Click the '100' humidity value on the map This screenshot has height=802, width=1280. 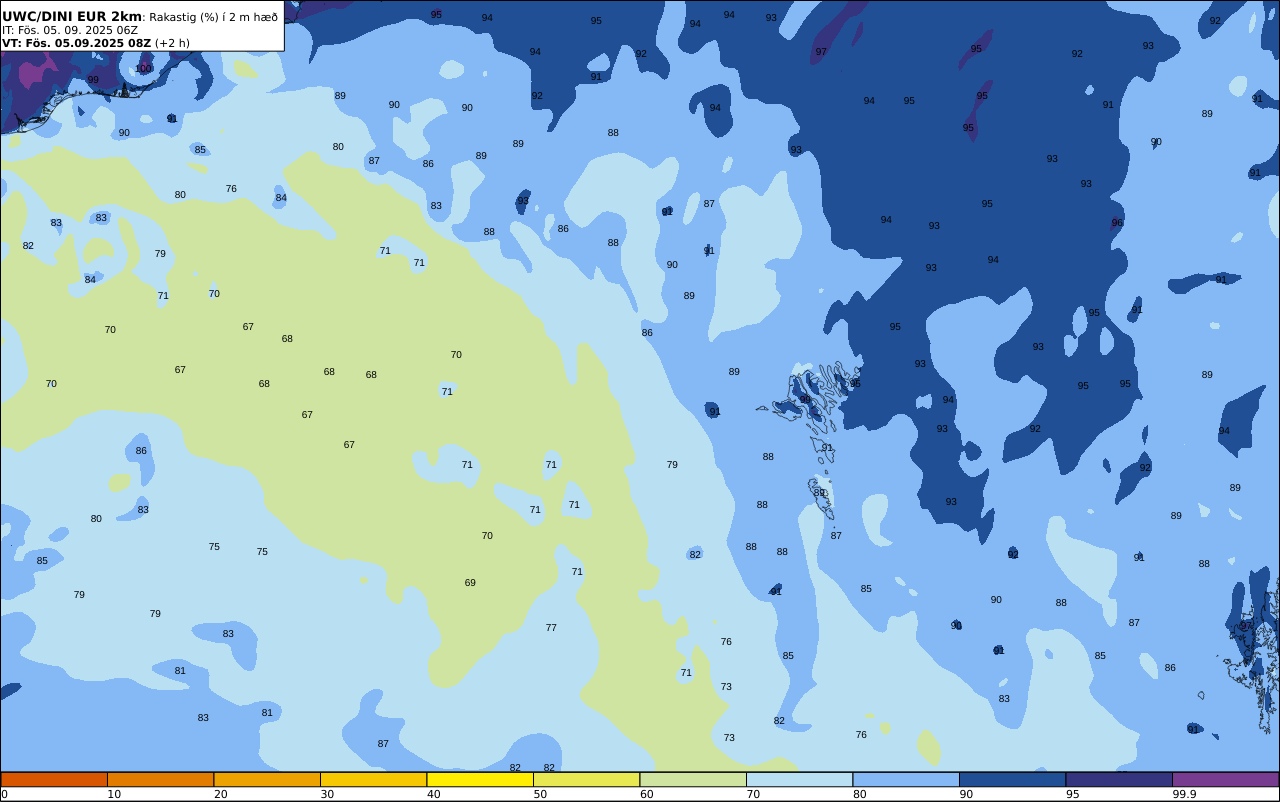[144, 69]
